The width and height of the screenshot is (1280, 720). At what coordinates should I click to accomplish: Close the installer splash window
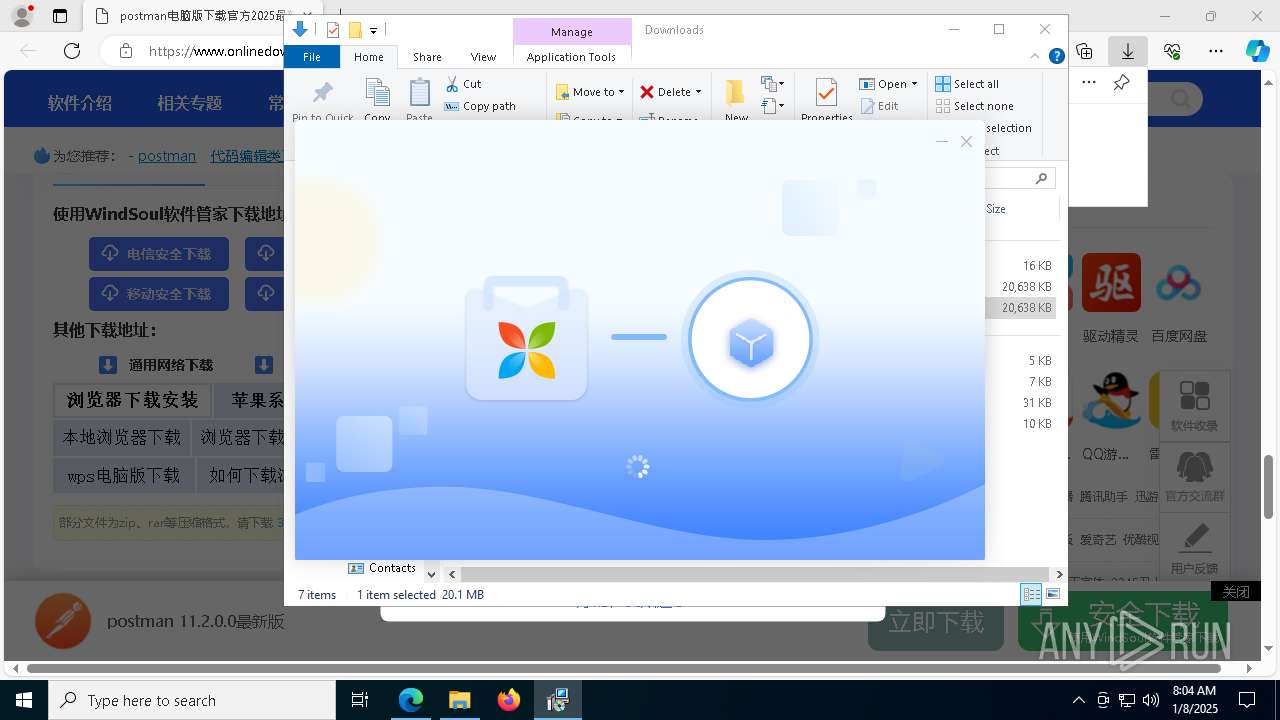click(966, 142)
